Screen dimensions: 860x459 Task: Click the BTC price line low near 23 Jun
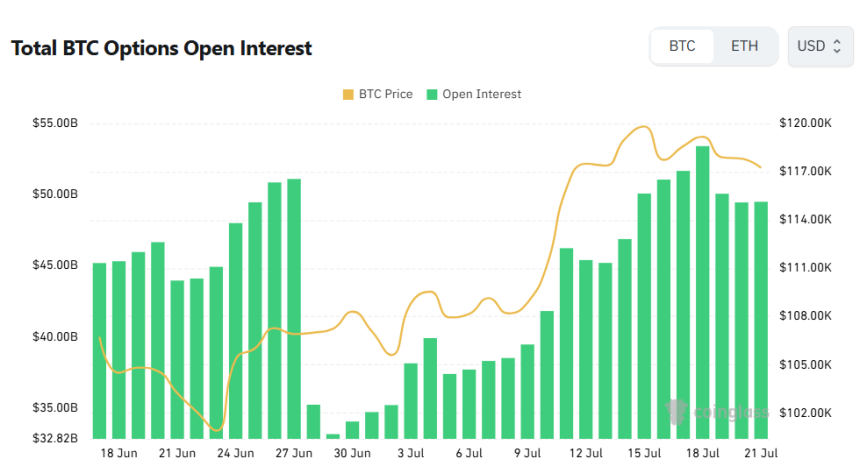[217, 429]
